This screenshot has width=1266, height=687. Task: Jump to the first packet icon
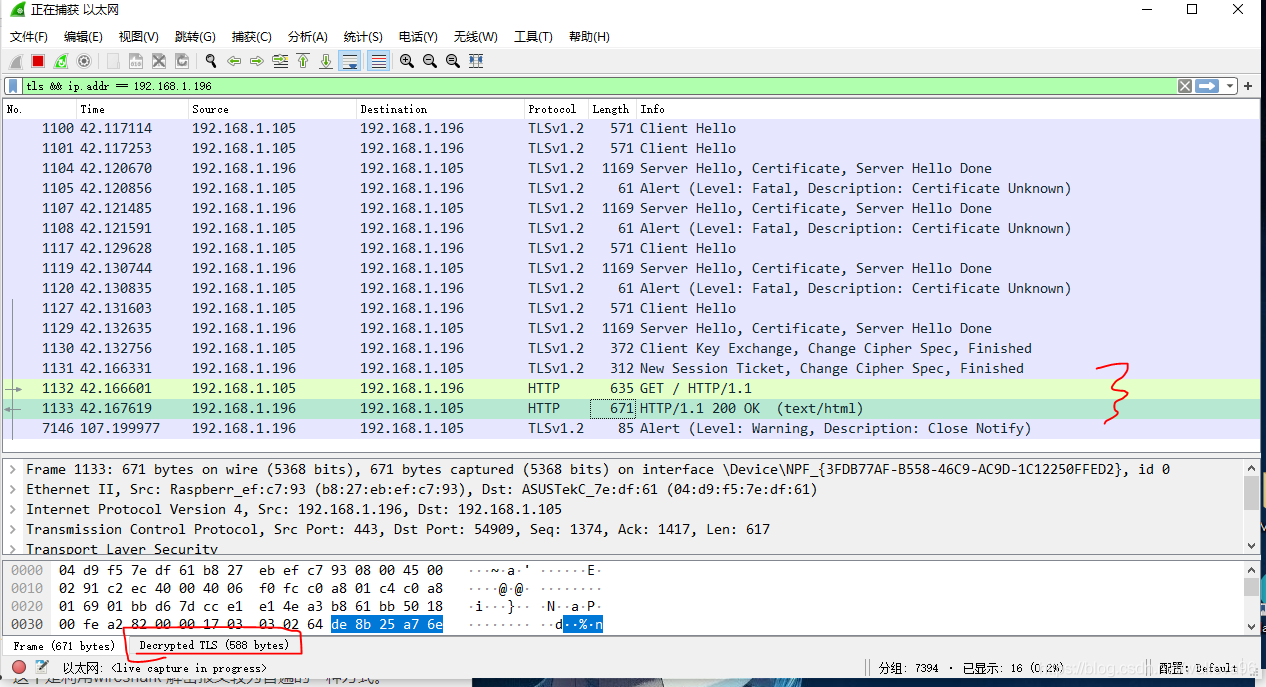303,61
